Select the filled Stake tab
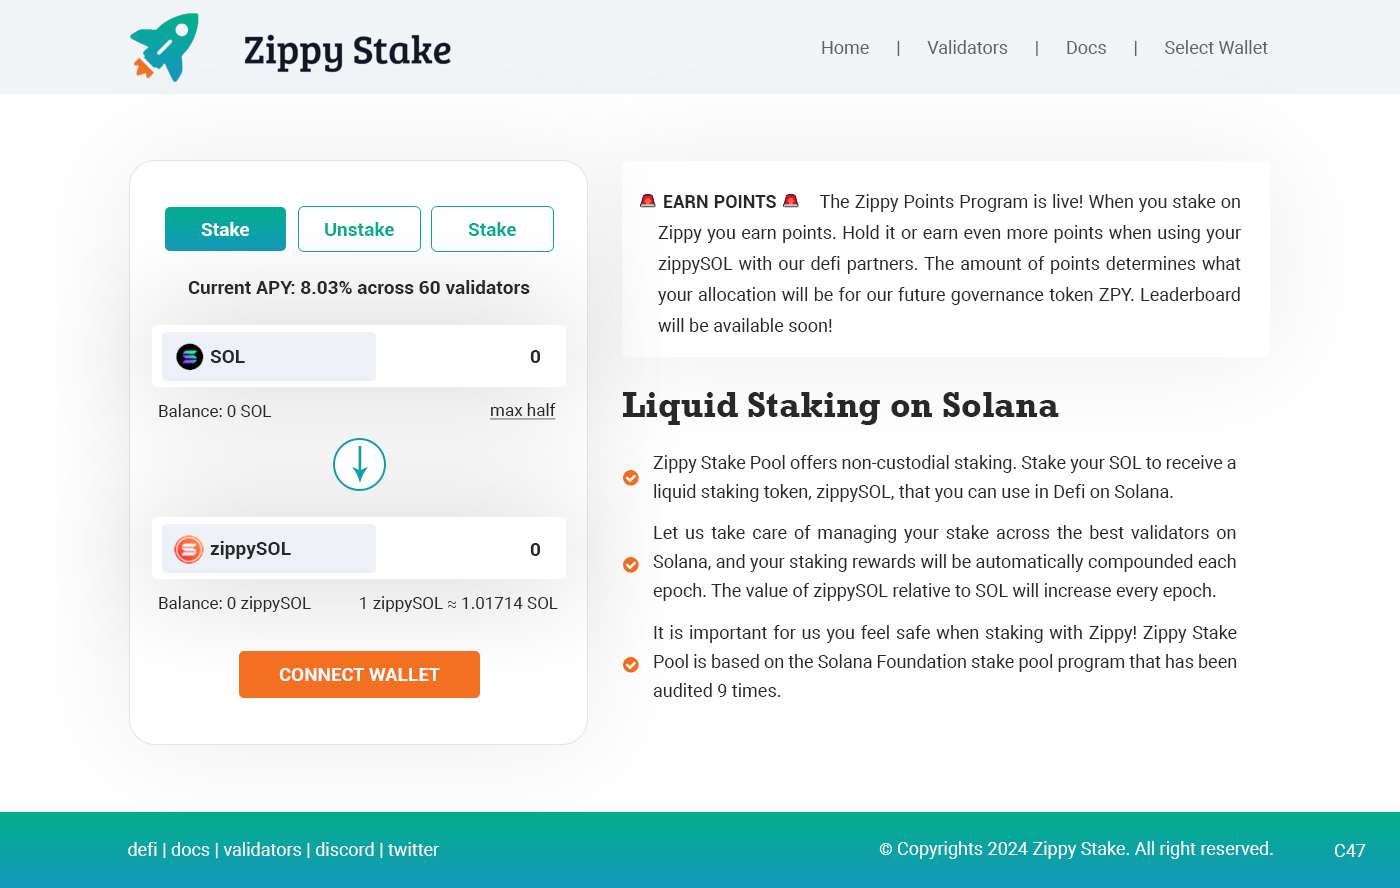This screenshot has height=888, width=1400. 225,229
